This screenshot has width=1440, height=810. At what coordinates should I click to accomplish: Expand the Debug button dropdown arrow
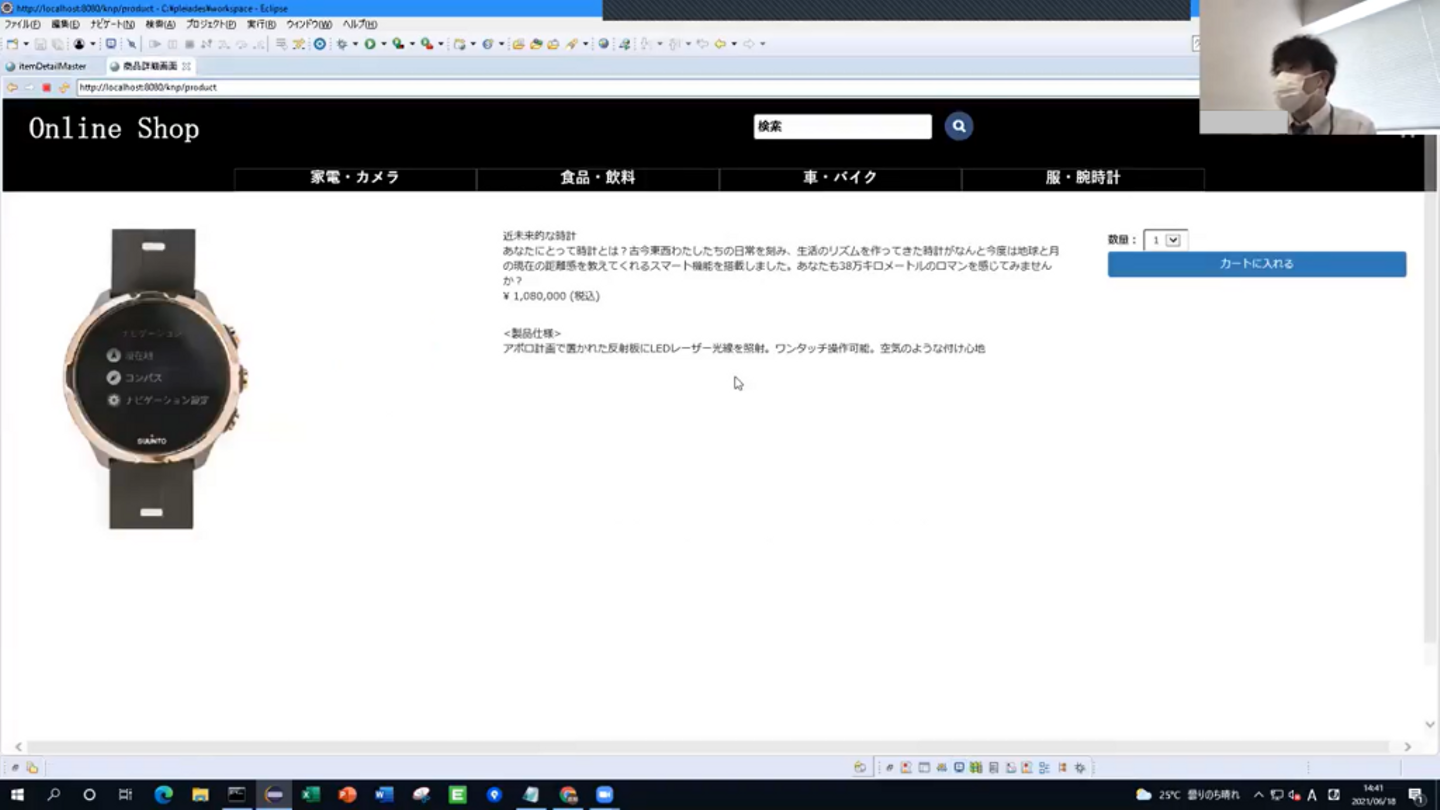point(355,44)
